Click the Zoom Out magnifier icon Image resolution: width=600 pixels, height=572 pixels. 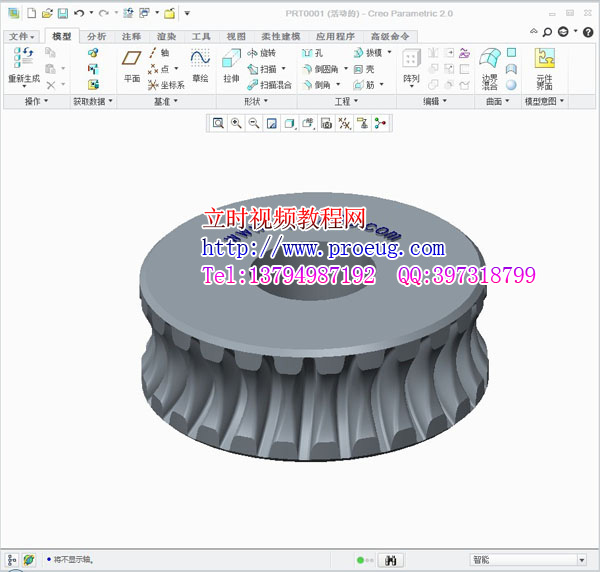254,123
